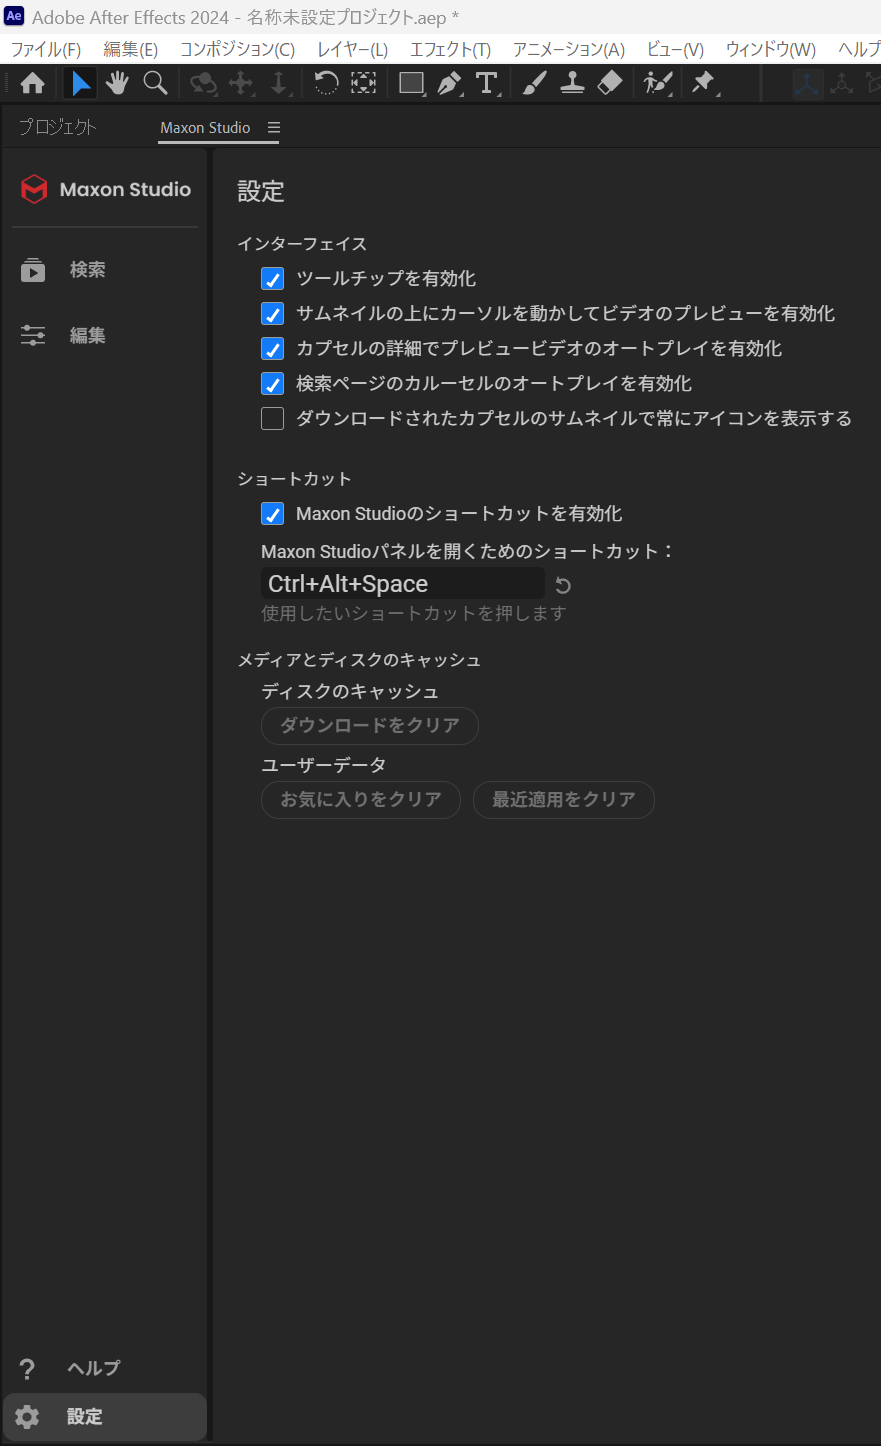
Task: Click the Ctrl+Alt+Space shortcut field
Action: coord(402,584)
